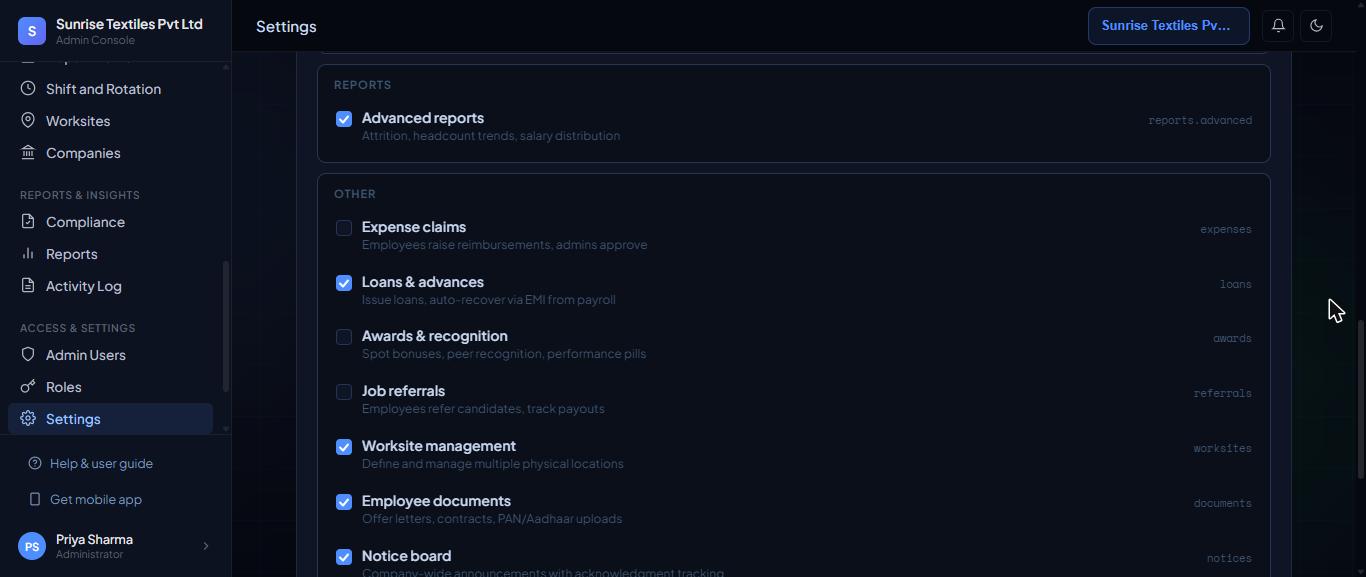Click the expenses key label

click(x=1226, y=229)
